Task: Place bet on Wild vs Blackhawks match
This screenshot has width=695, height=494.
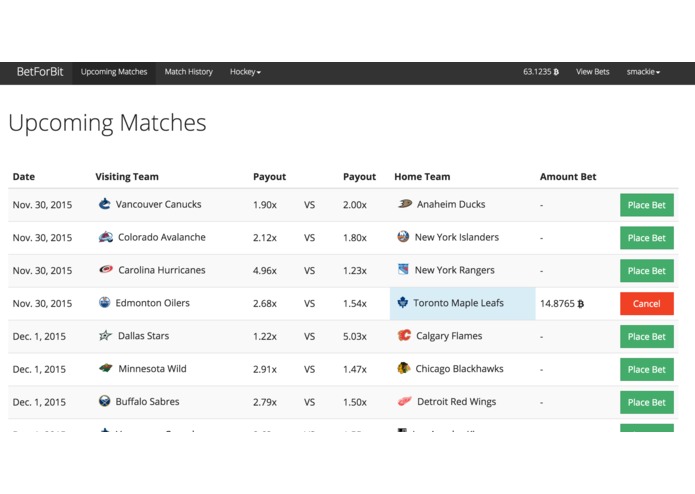Action: (647, 370)
